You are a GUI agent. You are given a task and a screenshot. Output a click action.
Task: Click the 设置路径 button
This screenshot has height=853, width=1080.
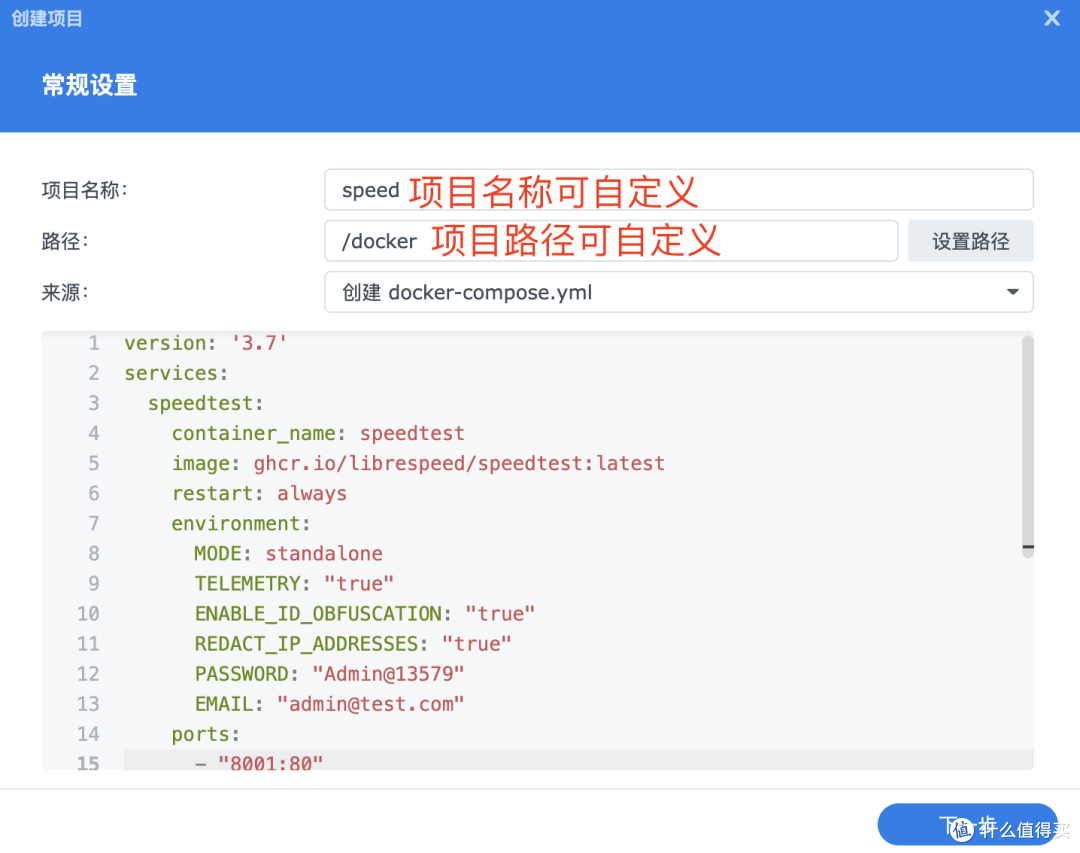tap(970, 240)
